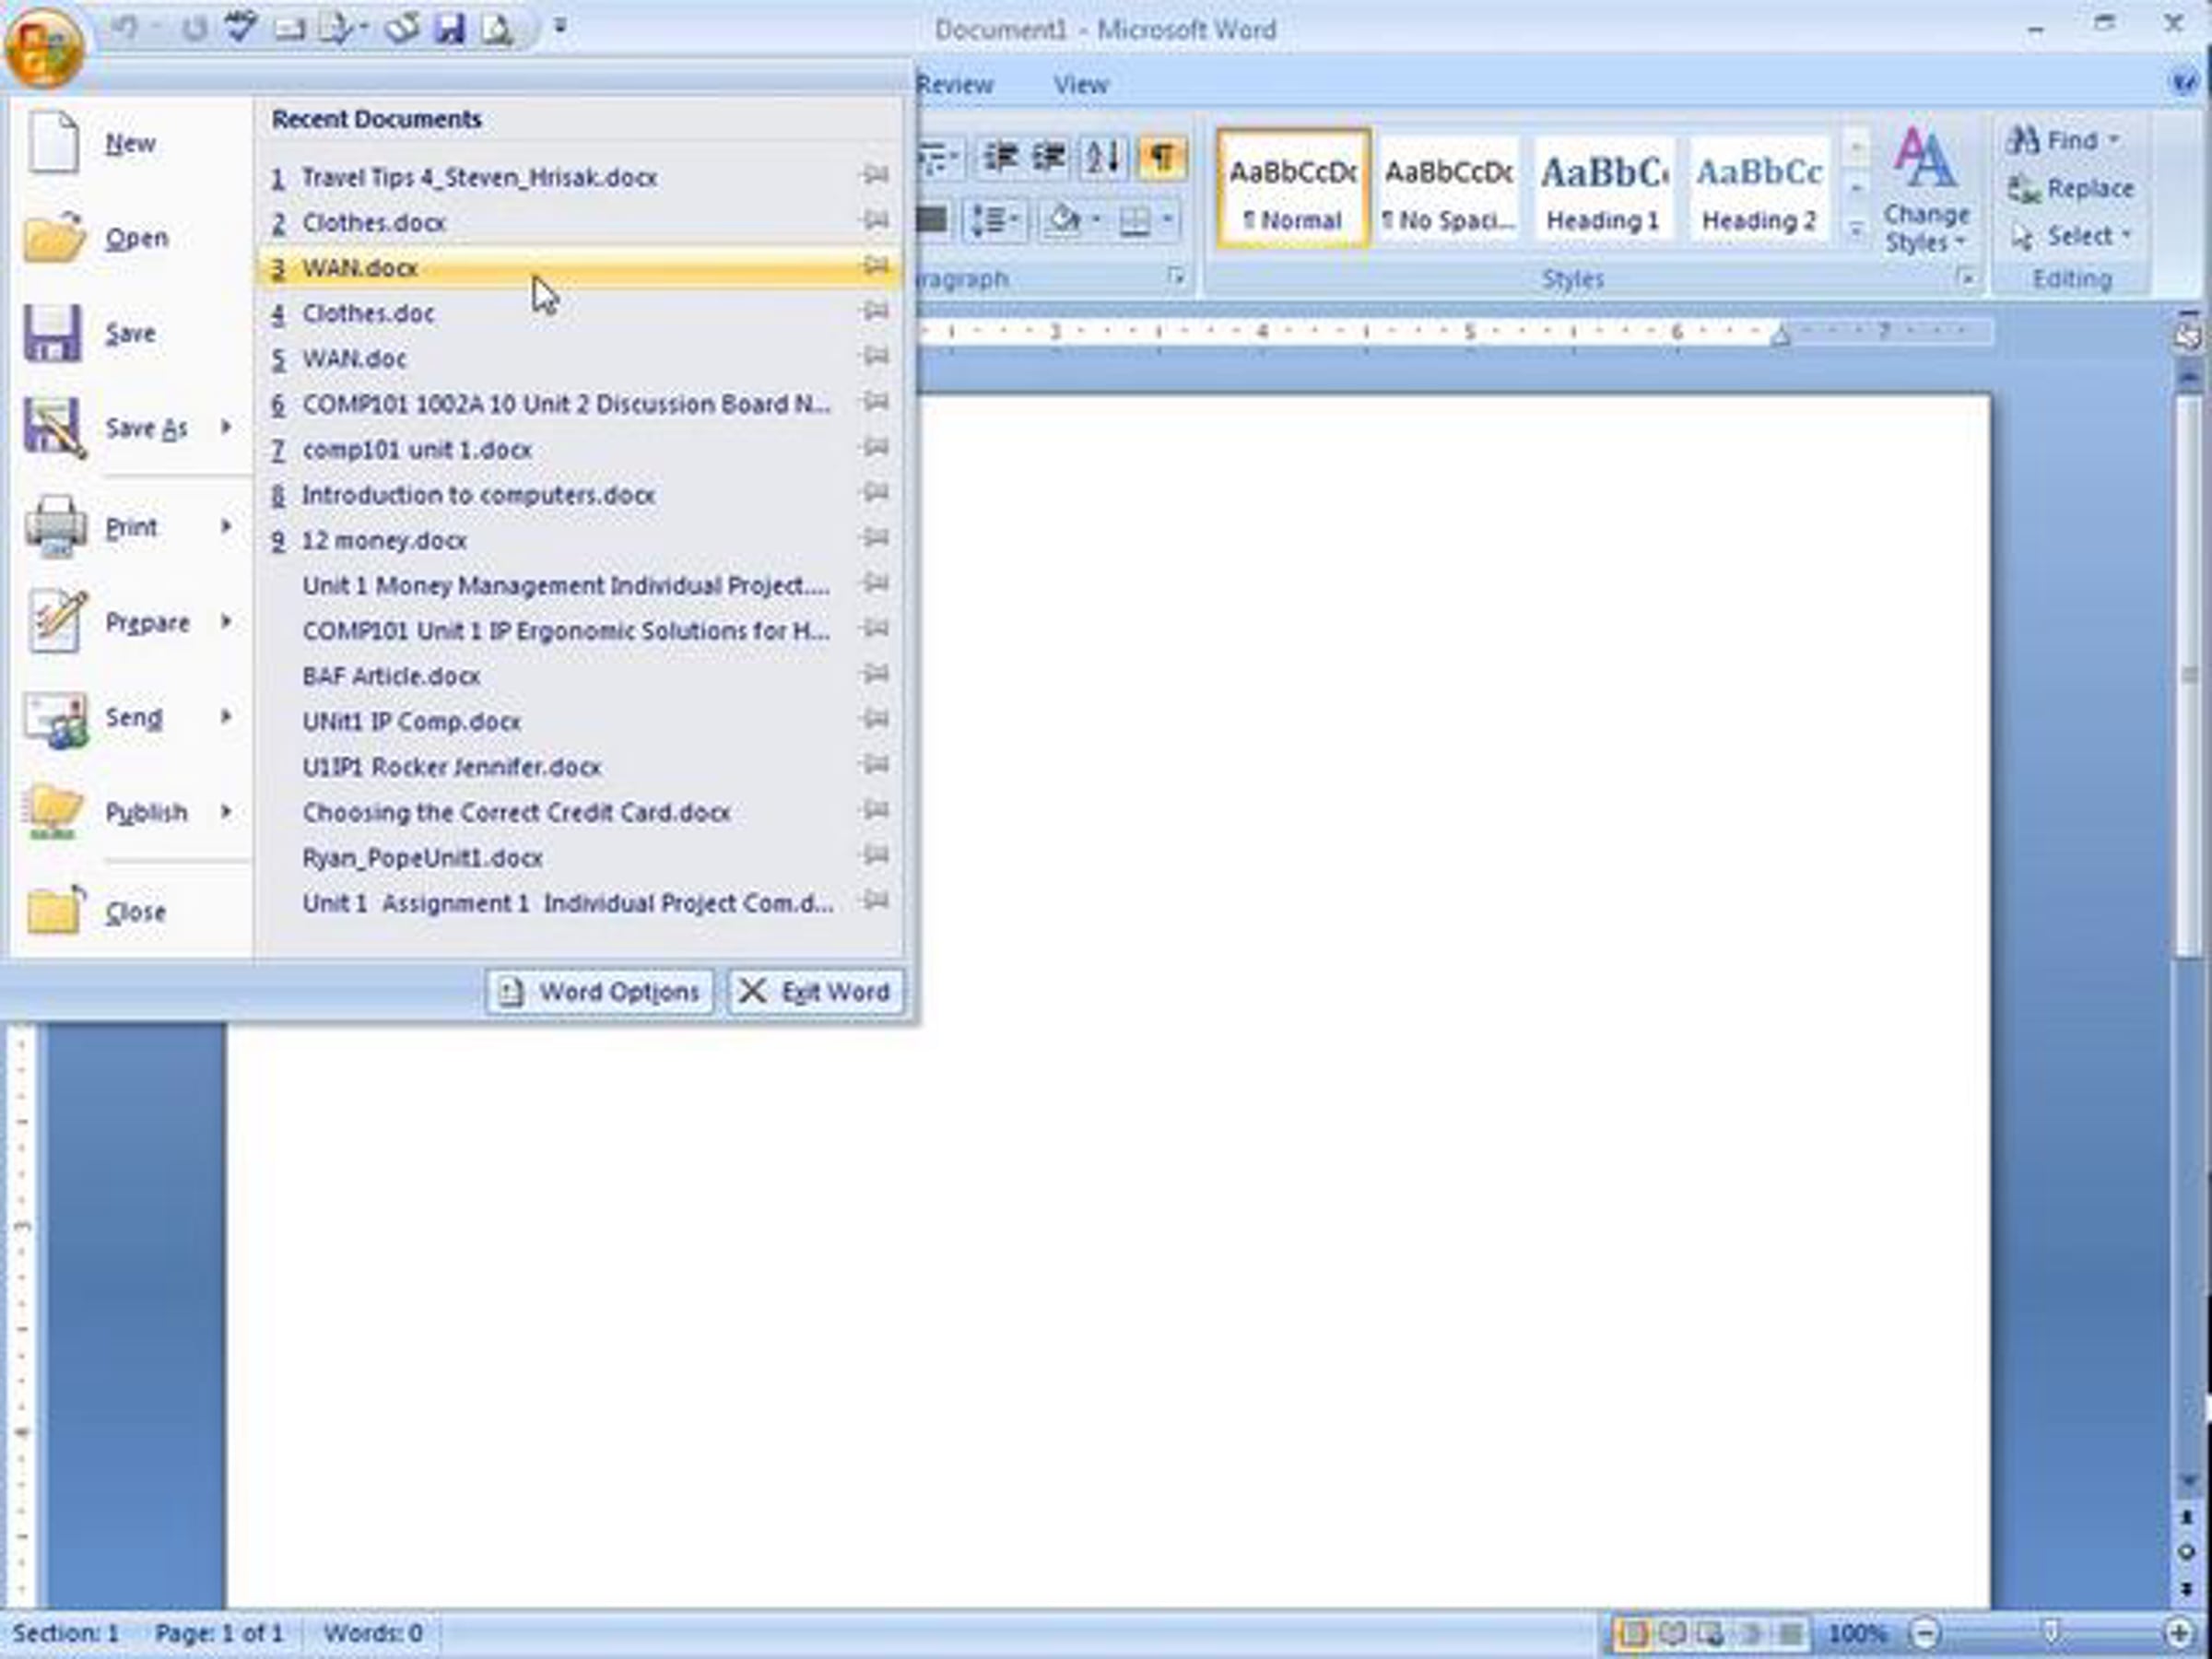Choose Print from the Office menu
The height and width of the screenshot is (1659, 2212).
point(130,527)
